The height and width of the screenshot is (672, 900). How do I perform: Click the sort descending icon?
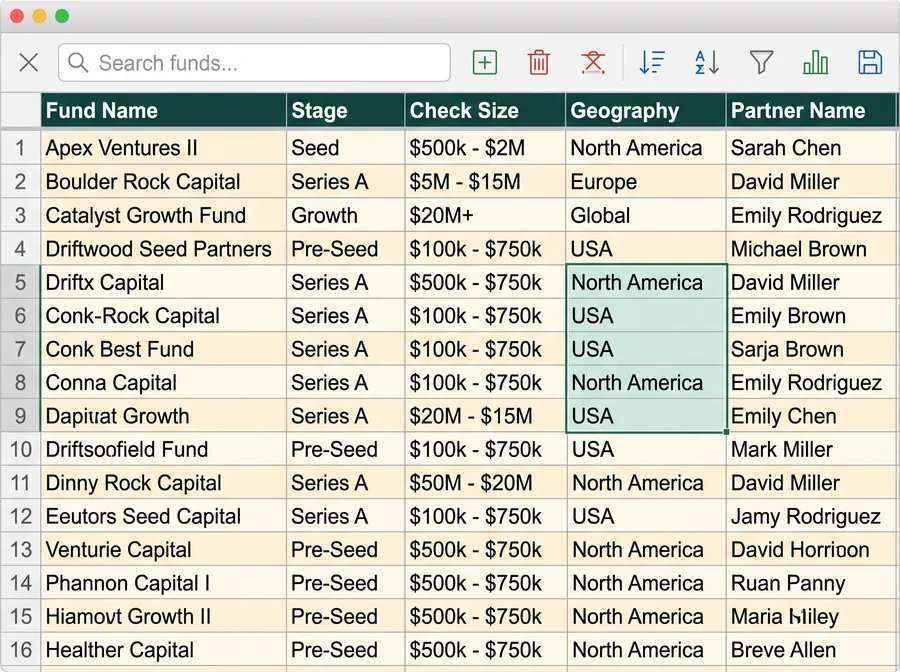652,63
